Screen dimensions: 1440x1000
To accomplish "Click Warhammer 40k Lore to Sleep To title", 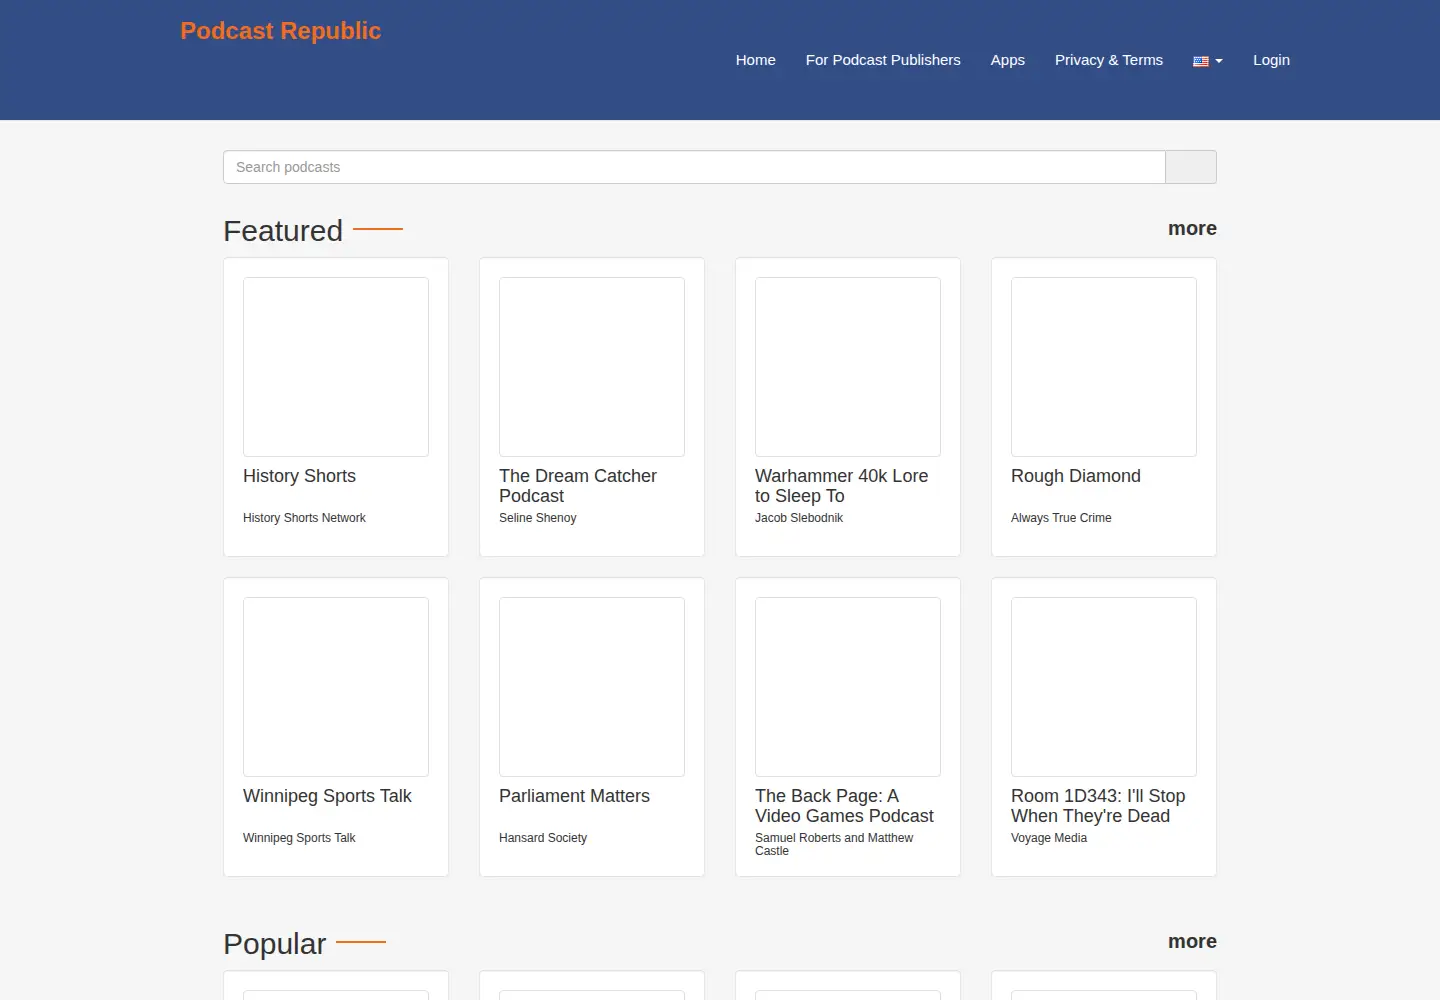I will (841, 486).
